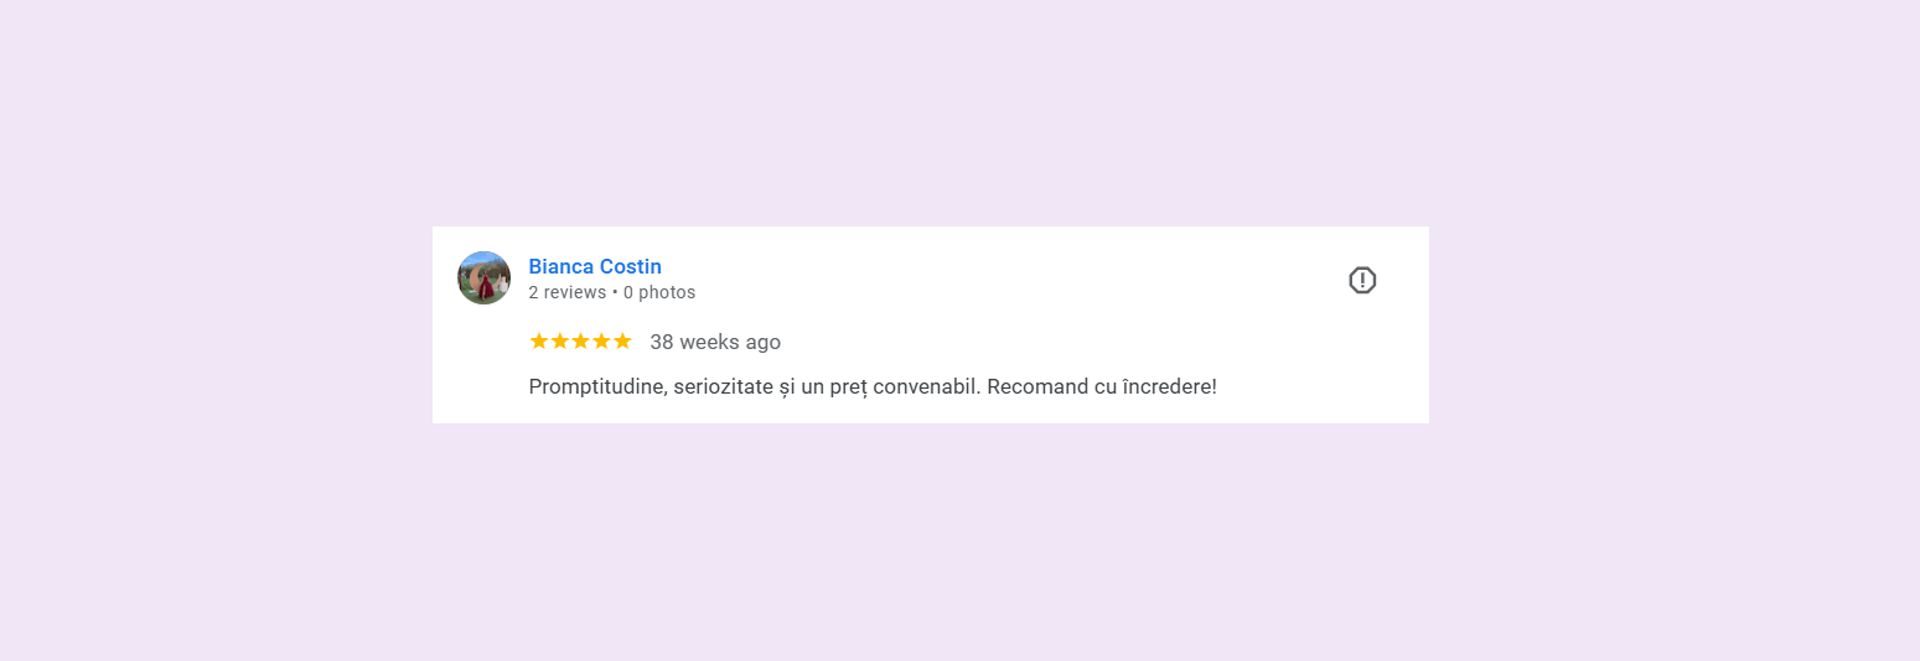The height and width of the screenshot is (661, 1920).
Task: Click the '38 weeks ago' timestamp
Action: pos(715,342)
